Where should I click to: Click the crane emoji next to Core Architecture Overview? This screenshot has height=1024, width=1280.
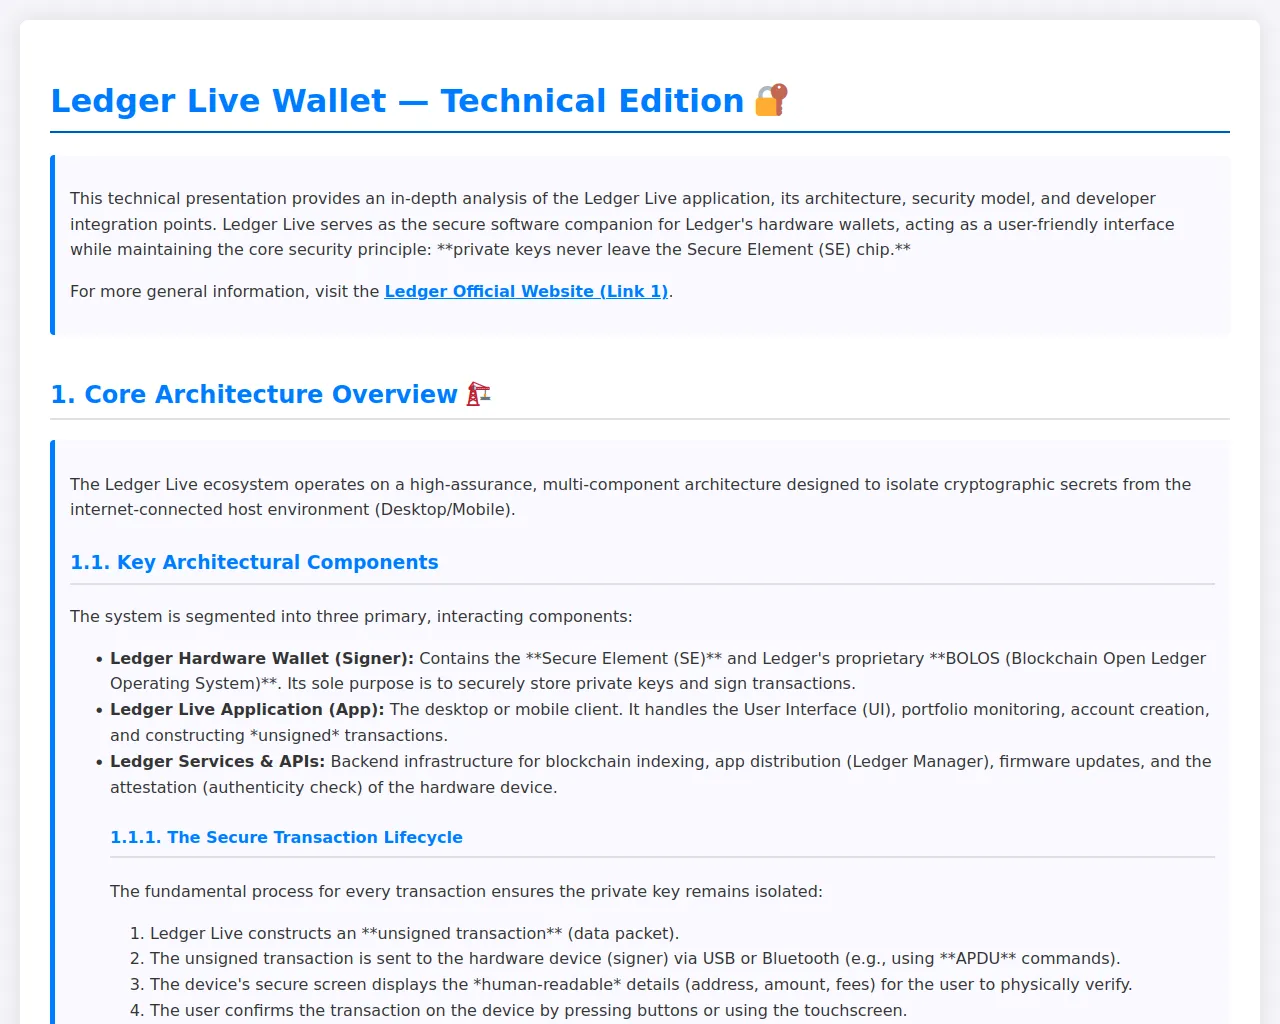click(479, 394)
